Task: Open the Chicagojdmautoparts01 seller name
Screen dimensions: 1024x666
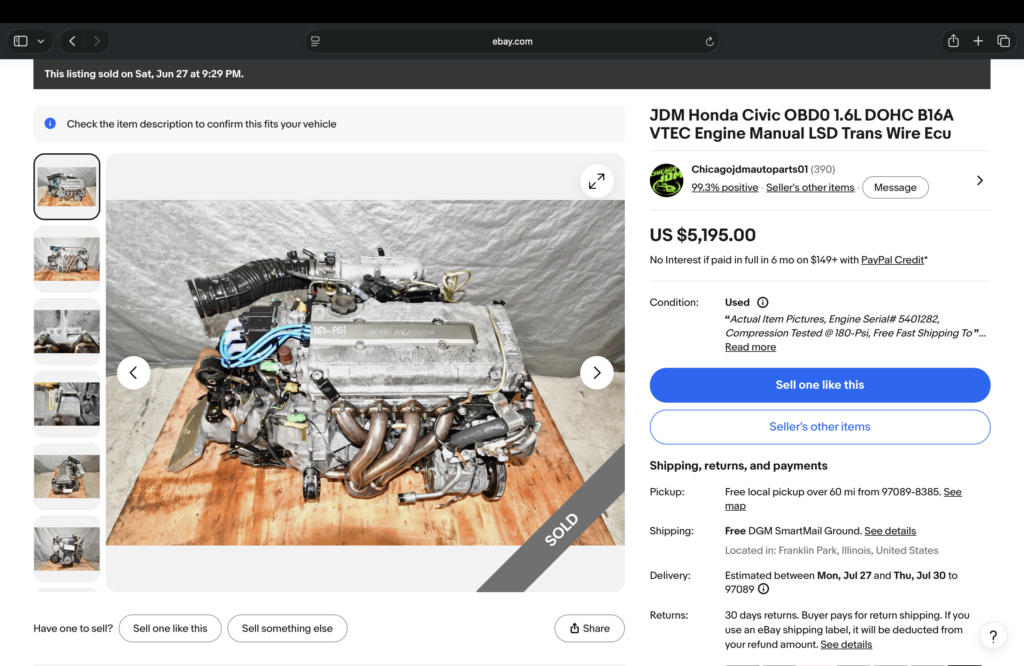Action: coord(749,169)
